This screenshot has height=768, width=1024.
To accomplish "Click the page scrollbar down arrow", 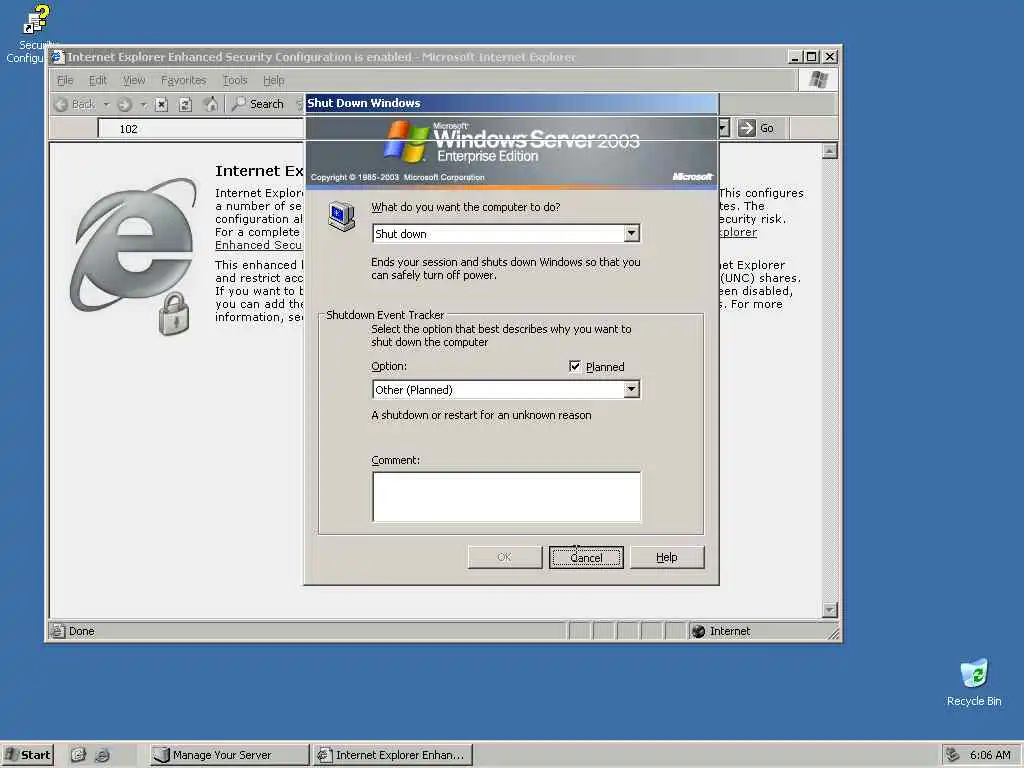I will point(829,610).
